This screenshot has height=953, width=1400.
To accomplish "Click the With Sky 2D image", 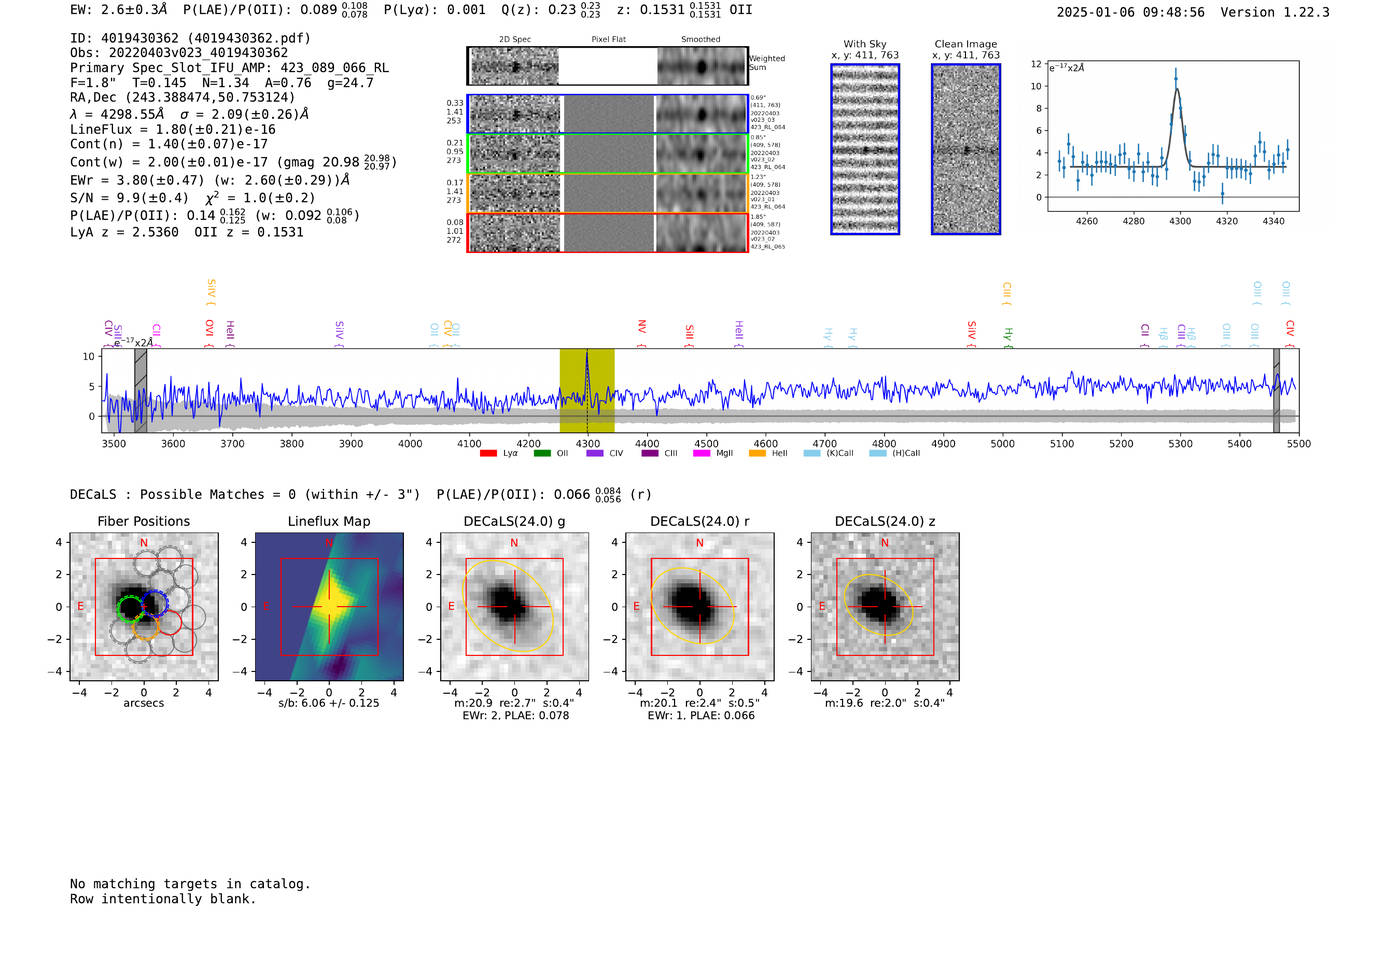I will [x=865, y=149].
